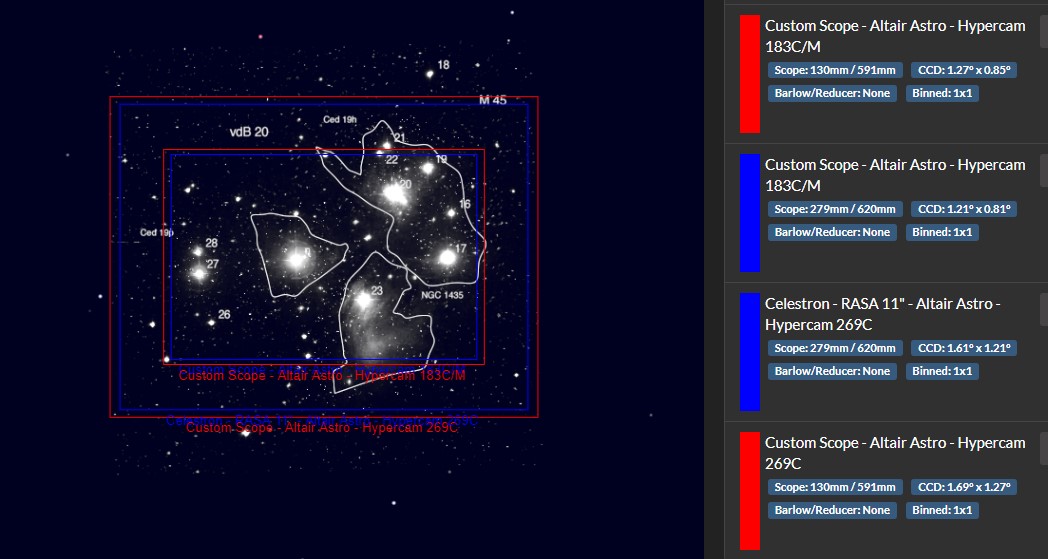Click the blue-bar 'Hypercam 183C/M' card title
Viewport: 1048px width, 559px height.
tap(895, 175)
